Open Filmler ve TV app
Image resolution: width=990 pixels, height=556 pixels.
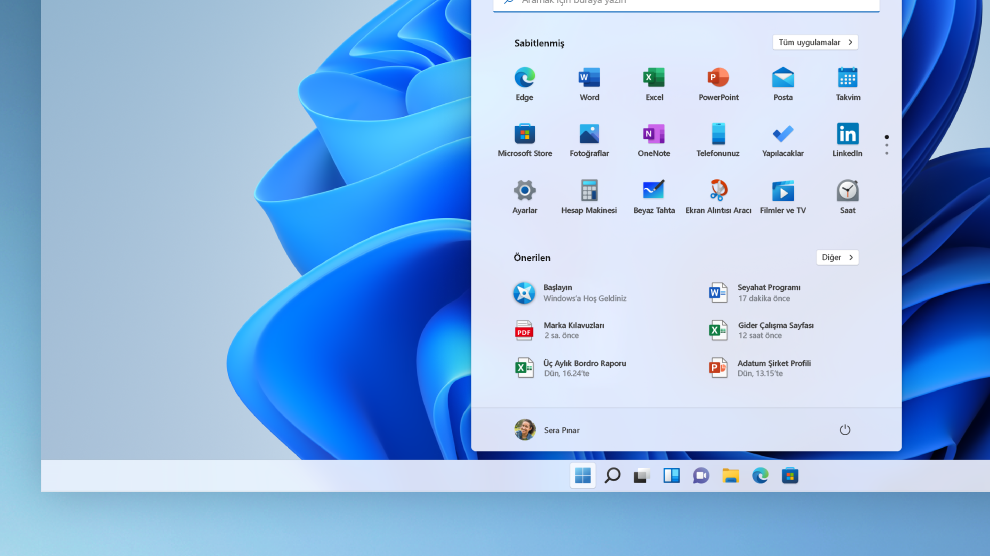(783, 197)
